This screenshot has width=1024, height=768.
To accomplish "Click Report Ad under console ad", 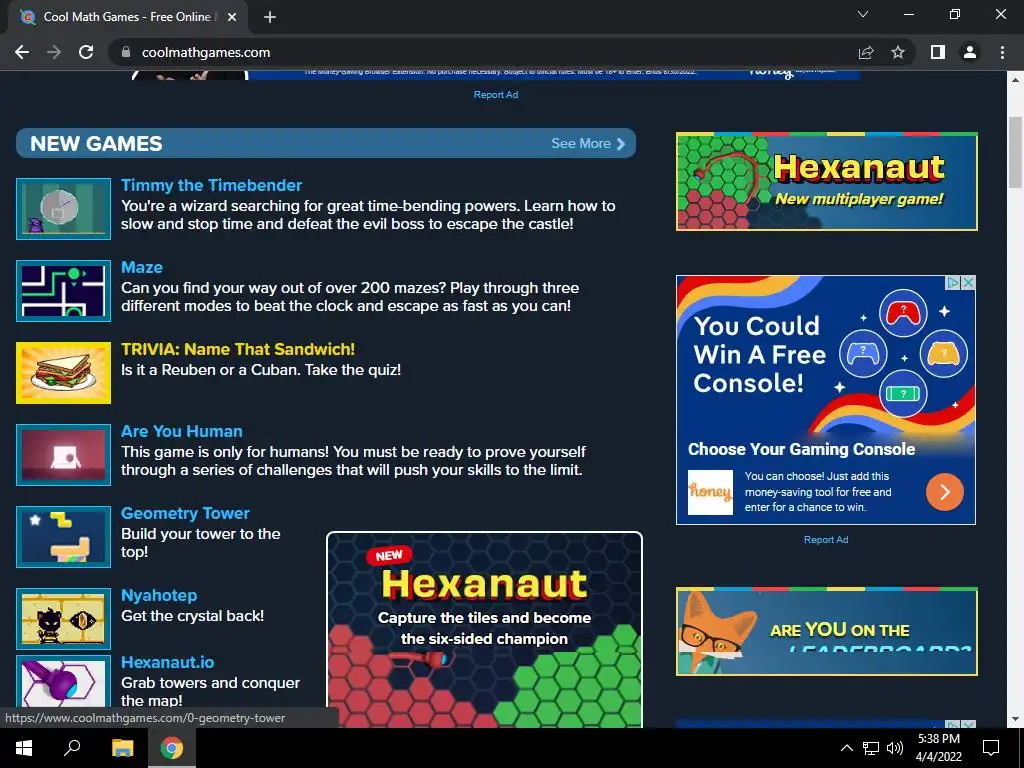I will click(825, 539).
